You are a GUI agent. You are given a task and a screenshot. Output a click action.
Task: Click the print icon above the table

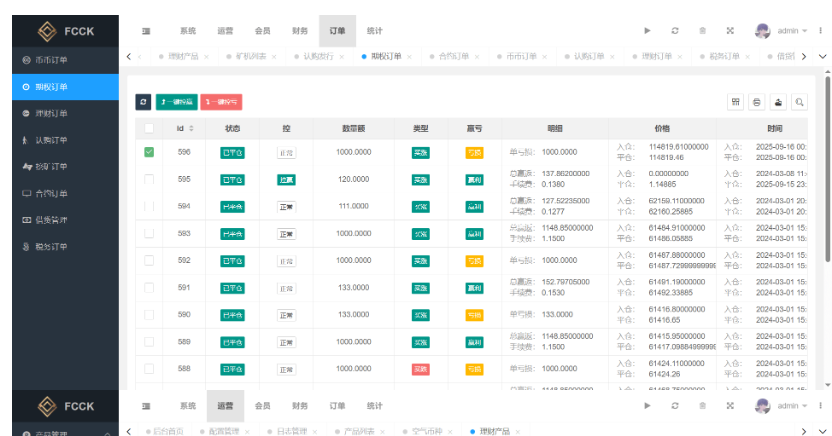click(x=757, y=102)
